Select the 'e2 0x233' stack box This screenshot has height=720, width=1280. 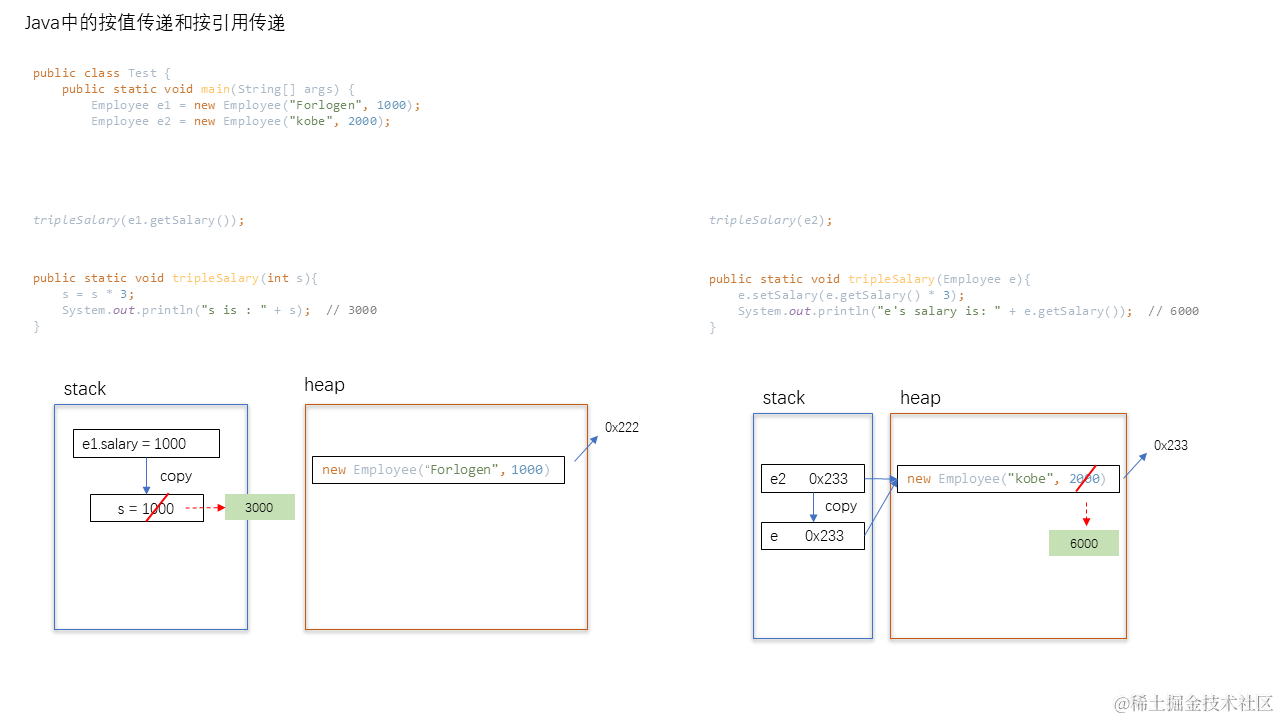click(x=813, y=479)
